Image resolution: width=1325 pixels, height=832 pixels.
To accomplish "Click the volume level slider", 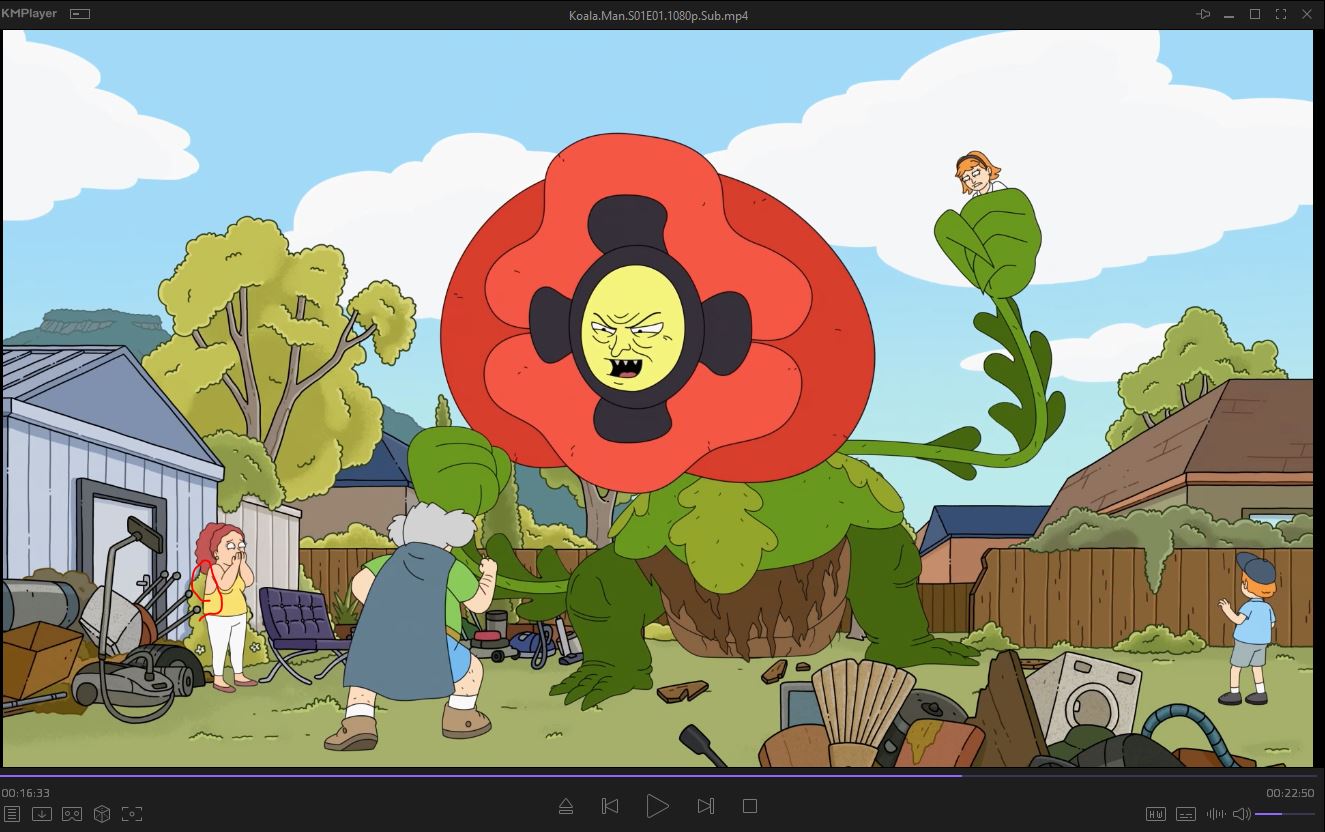I will click(1285, 814).
